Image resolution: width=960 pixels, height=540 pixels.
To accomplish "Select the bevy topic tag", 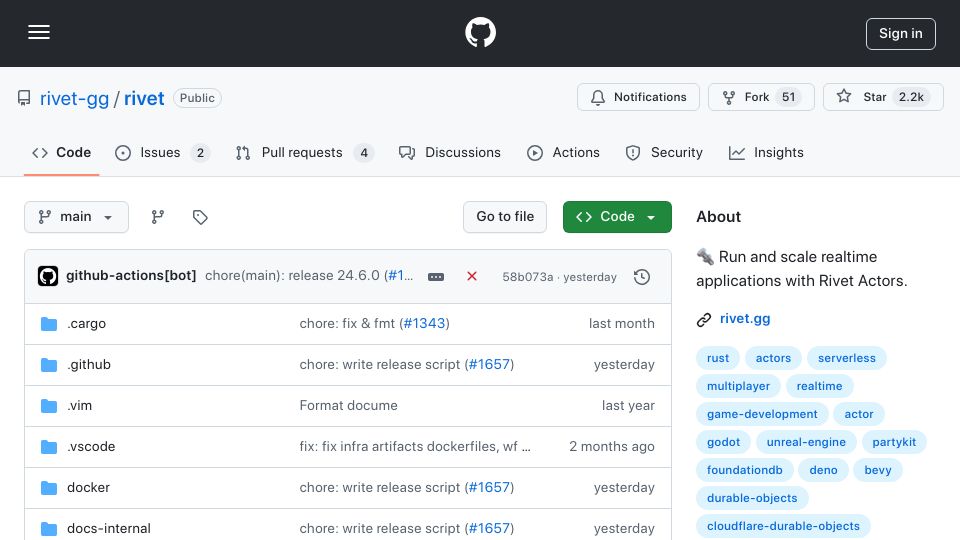I will (878, 471).
